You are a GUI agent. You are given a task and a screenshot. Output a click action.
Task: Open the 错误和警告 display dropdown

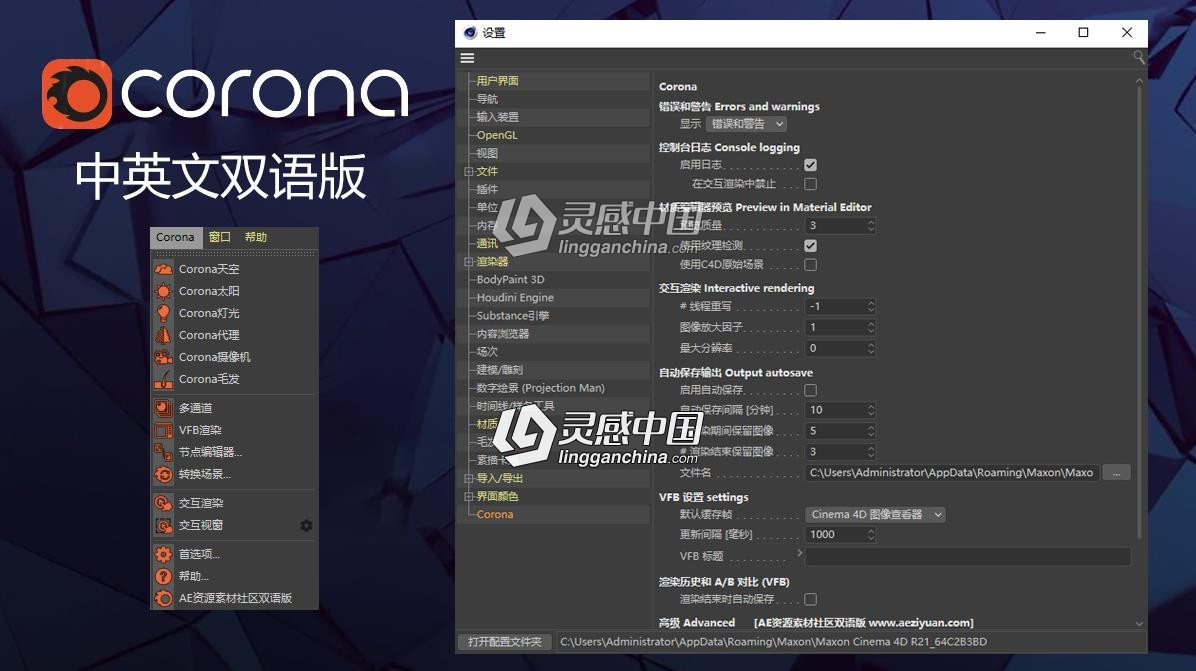(746, 124)
